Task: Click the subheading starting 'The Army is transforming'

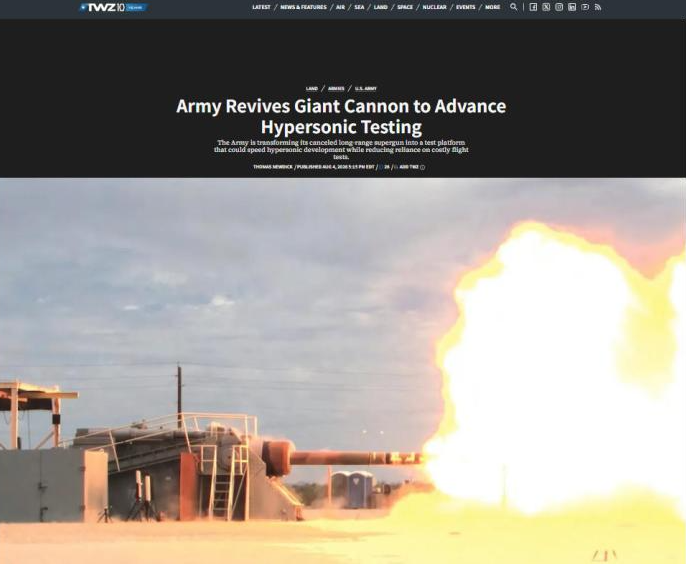Action: point(341,150)
